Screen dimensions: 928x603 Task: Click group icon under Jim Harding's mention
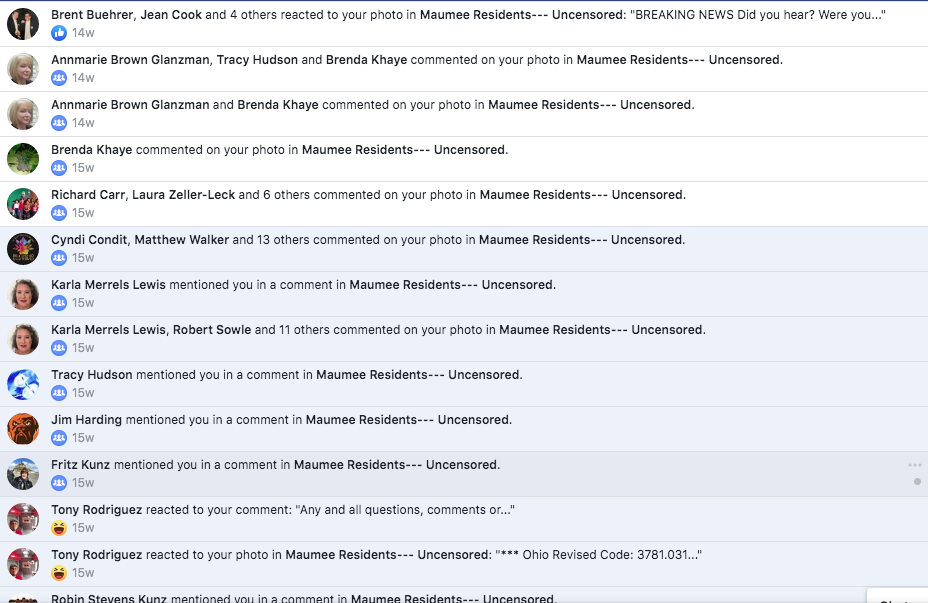click(x=59, y=438)
